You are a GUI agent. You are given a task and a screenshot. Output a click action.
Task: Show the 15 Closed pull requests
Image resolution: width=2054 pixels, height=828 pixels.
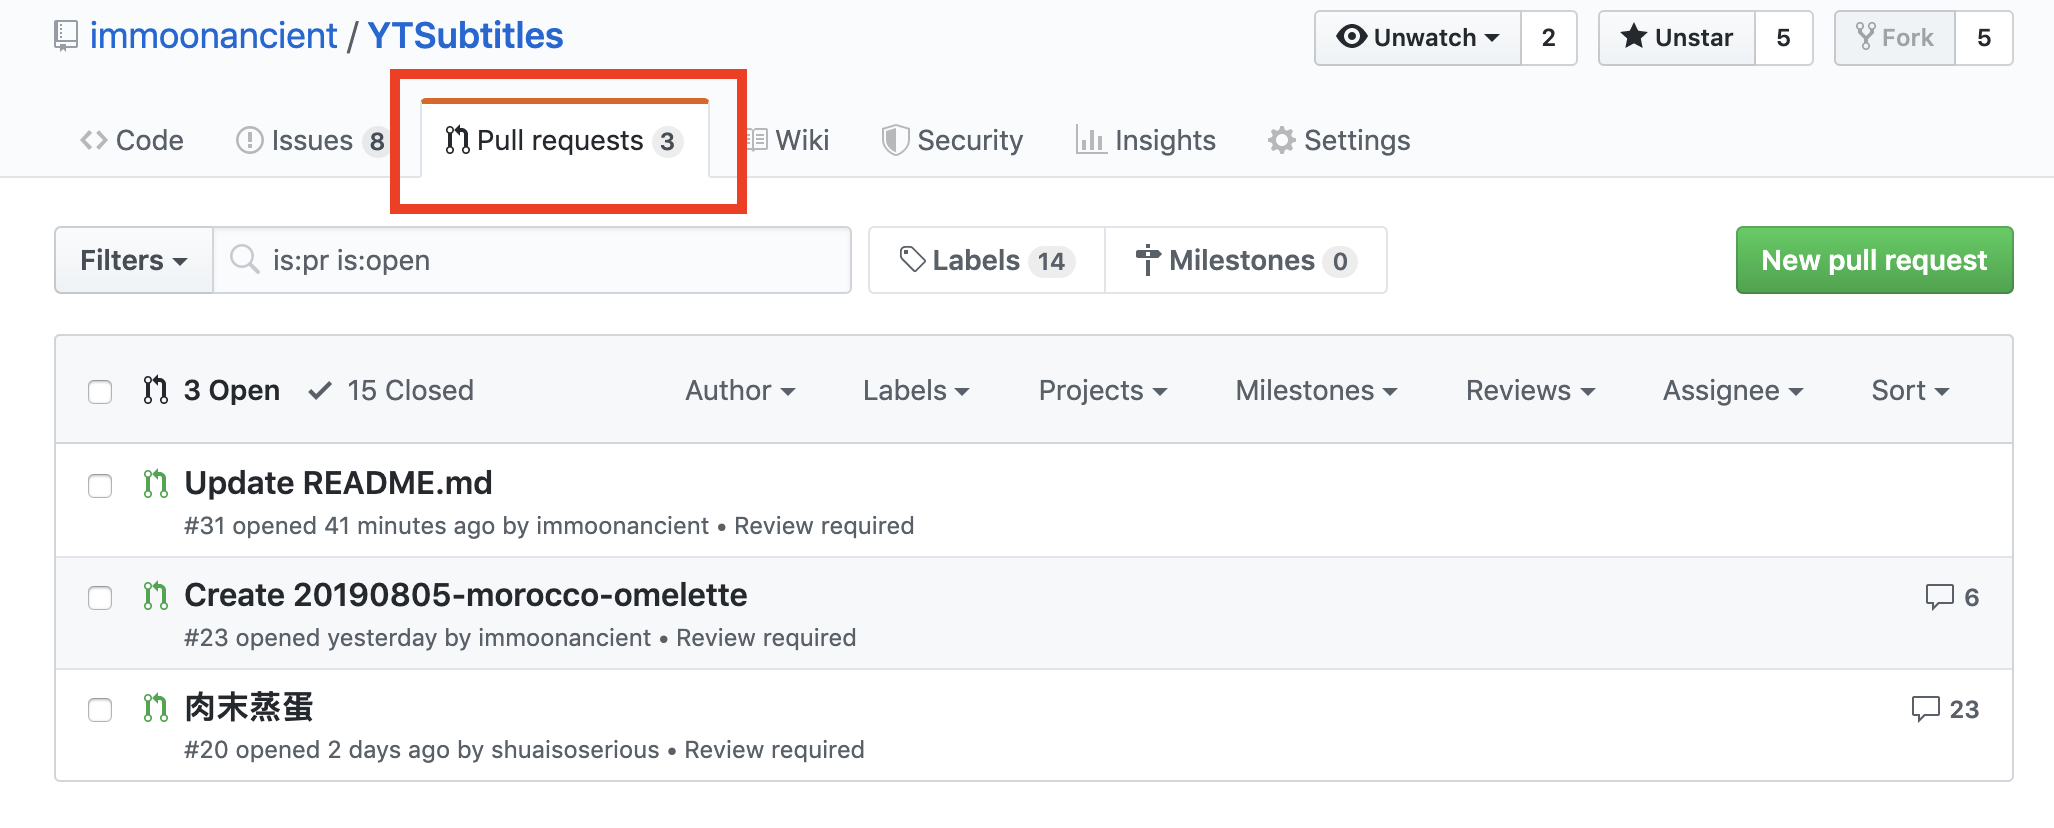391,390
